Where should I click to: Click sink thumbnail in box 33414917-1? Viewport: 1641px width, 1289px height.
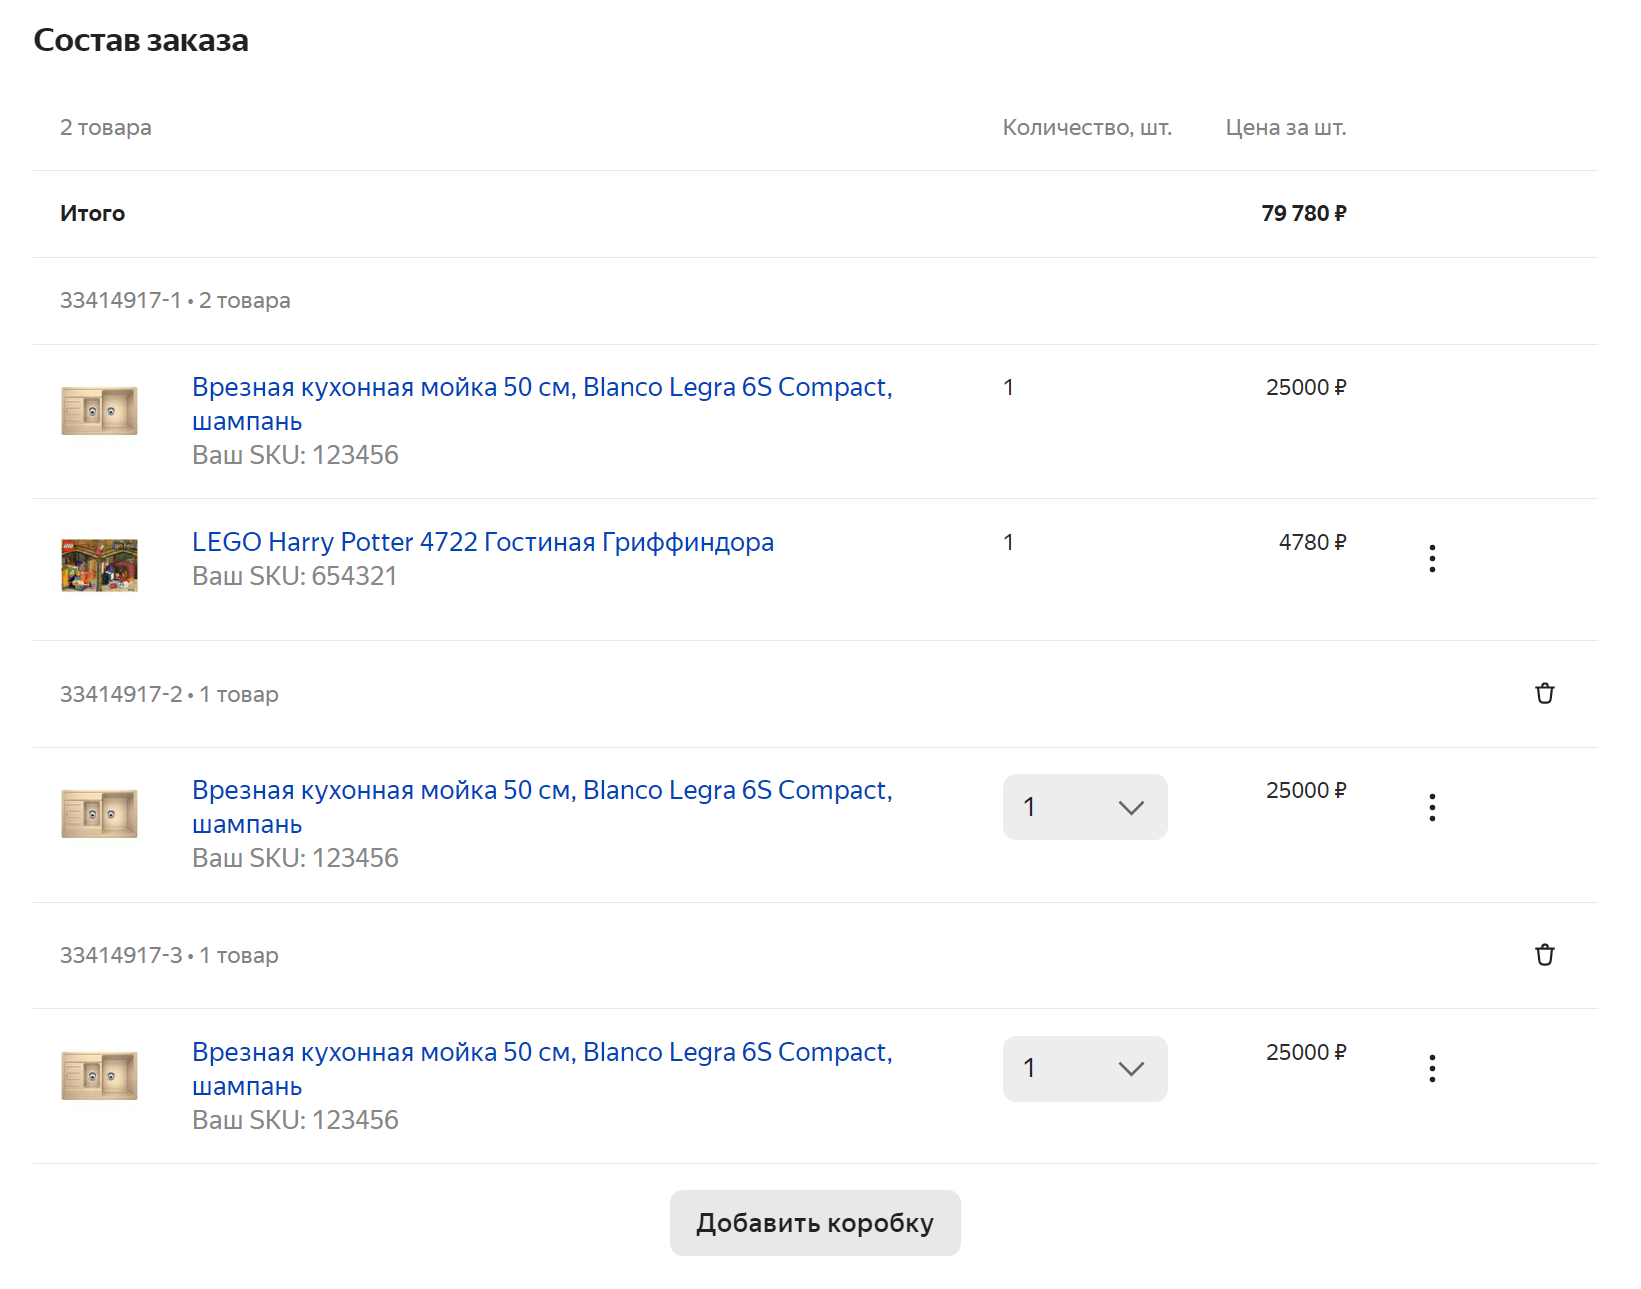[99, 411]
